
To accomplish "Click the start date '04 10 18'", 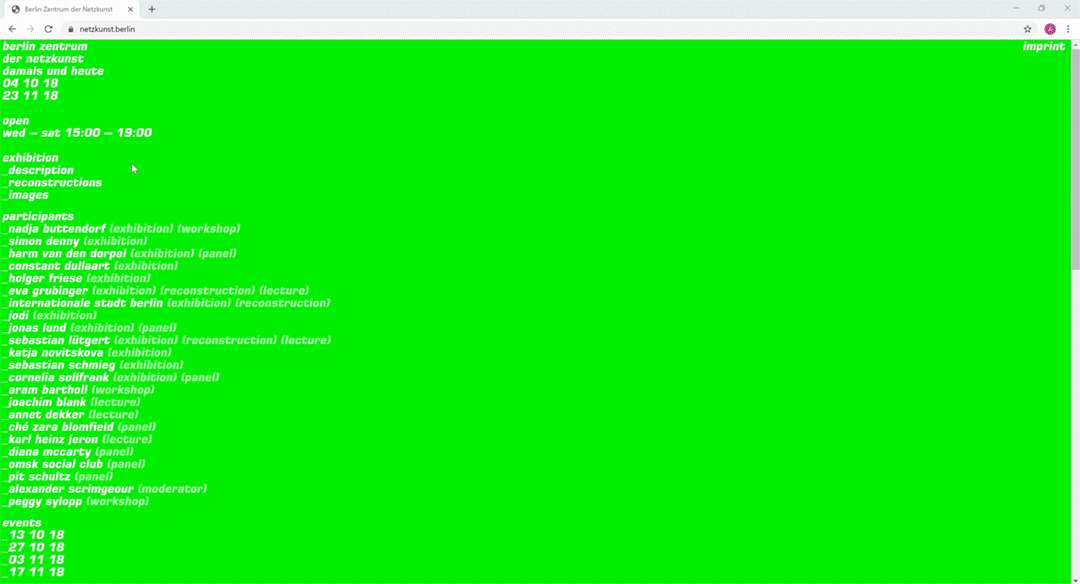I will pyautogui.click(x=30, y=84).
